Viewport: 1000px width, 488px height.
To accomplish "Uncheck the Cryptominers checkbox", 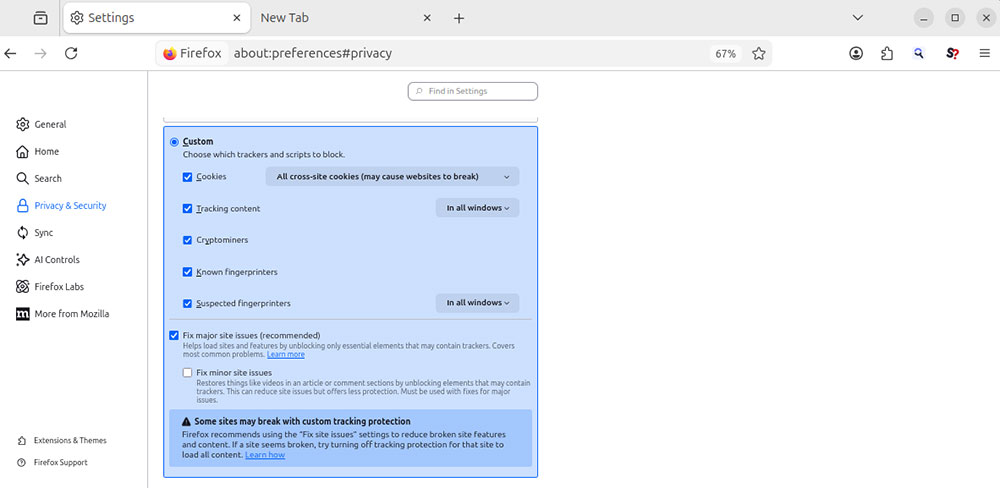I will pyautogui.click(x=188, y=240).
